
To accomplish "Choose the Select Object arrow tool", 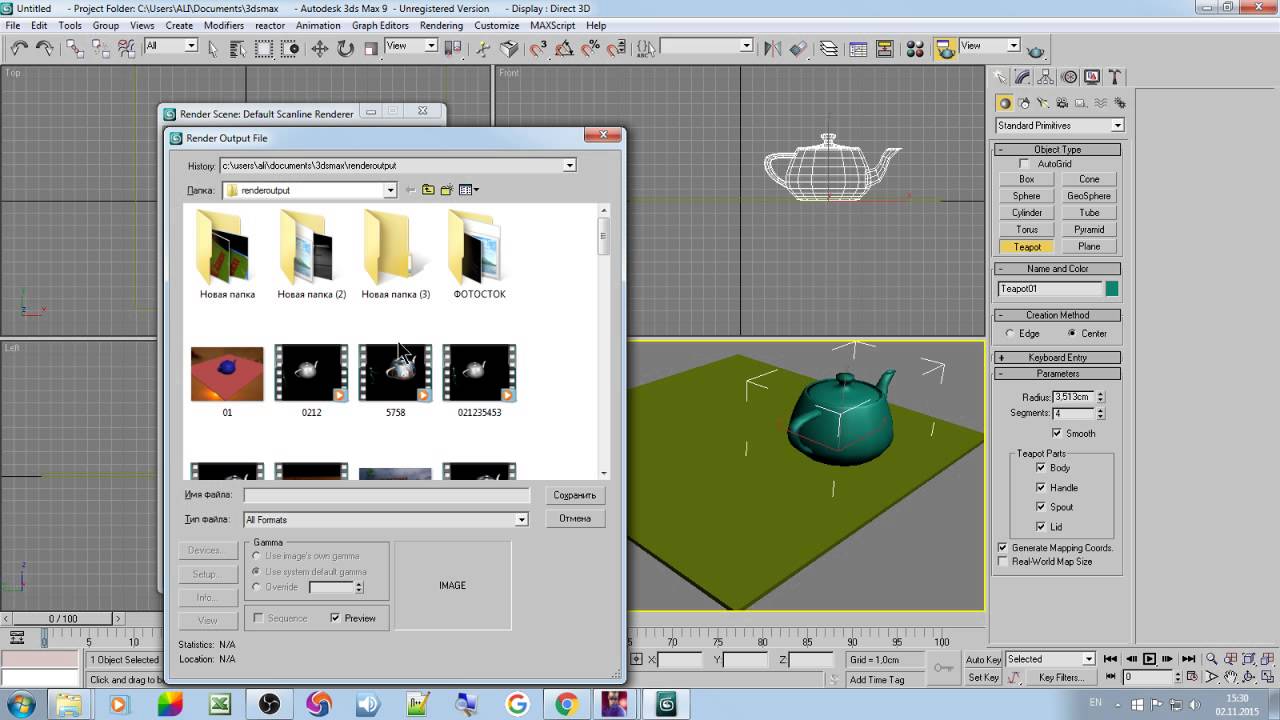I will click(212, 48).
